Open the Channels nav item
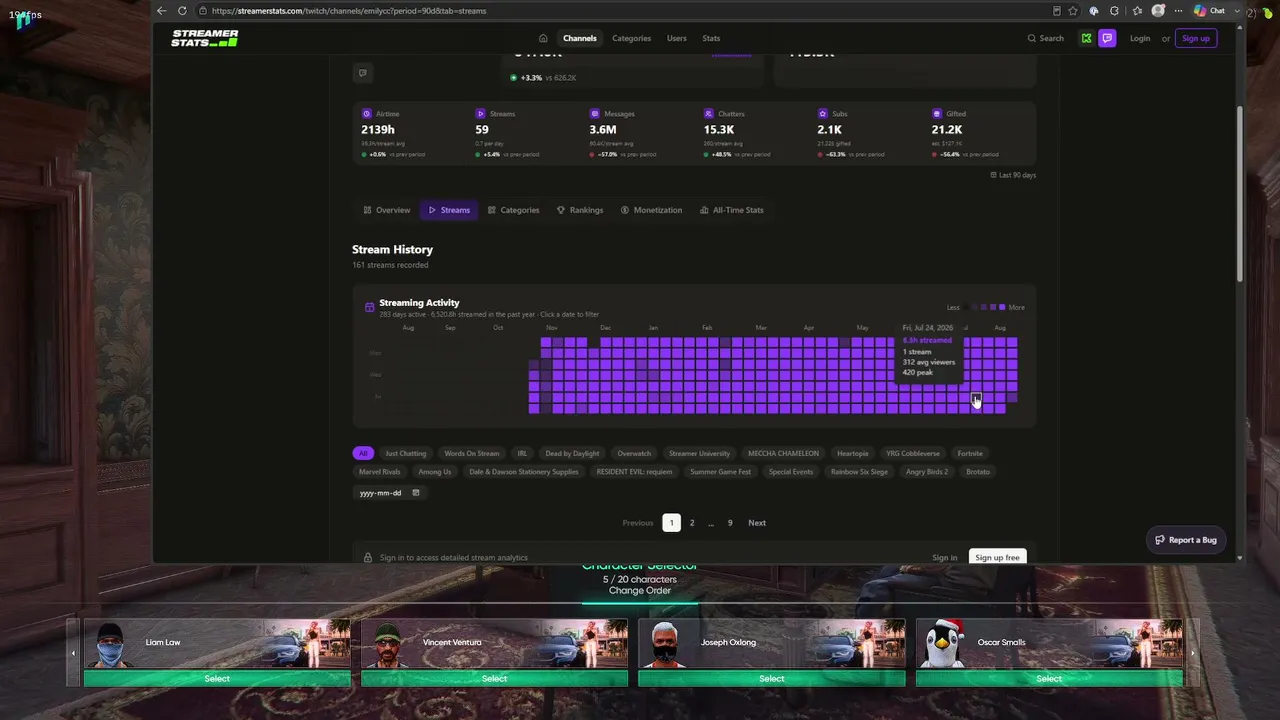This screenshot has height=720, width=1280. 580,38
